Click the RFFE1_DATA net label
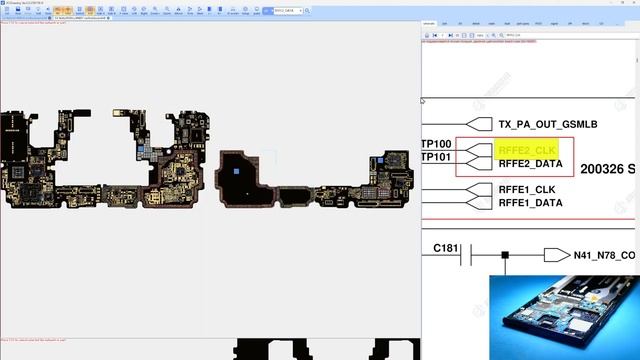Image resolution: width=640 pixels, height=360 pixels. point(531,203)
